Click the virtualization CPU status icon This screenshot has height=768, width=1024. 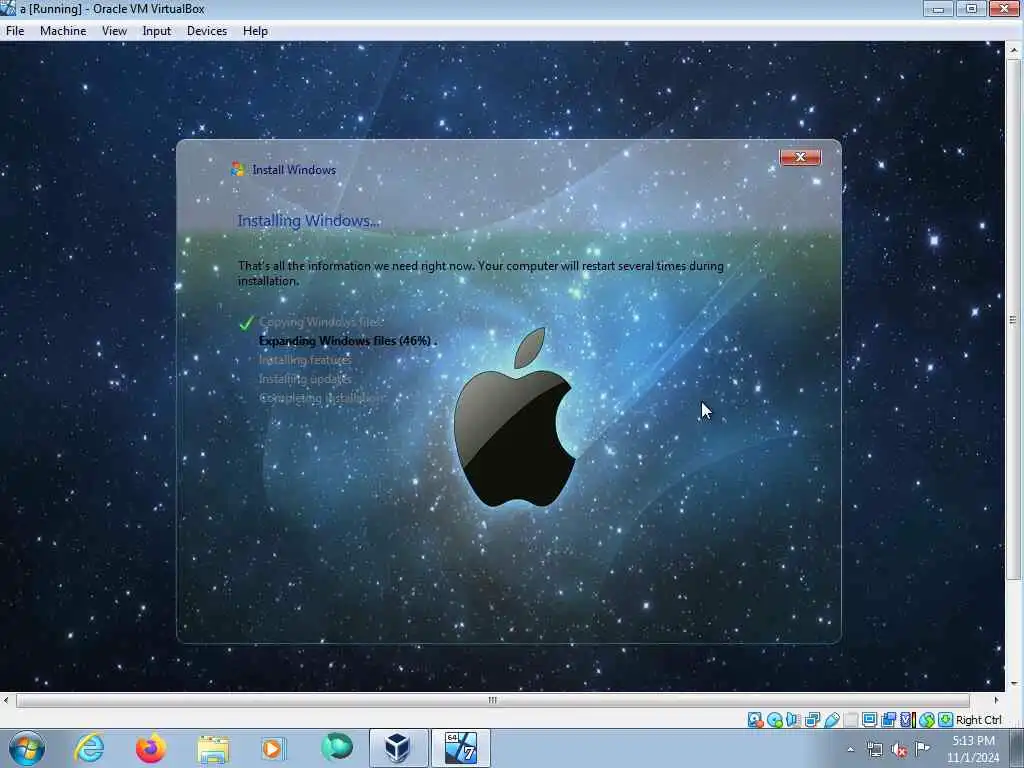pos(908,720)
